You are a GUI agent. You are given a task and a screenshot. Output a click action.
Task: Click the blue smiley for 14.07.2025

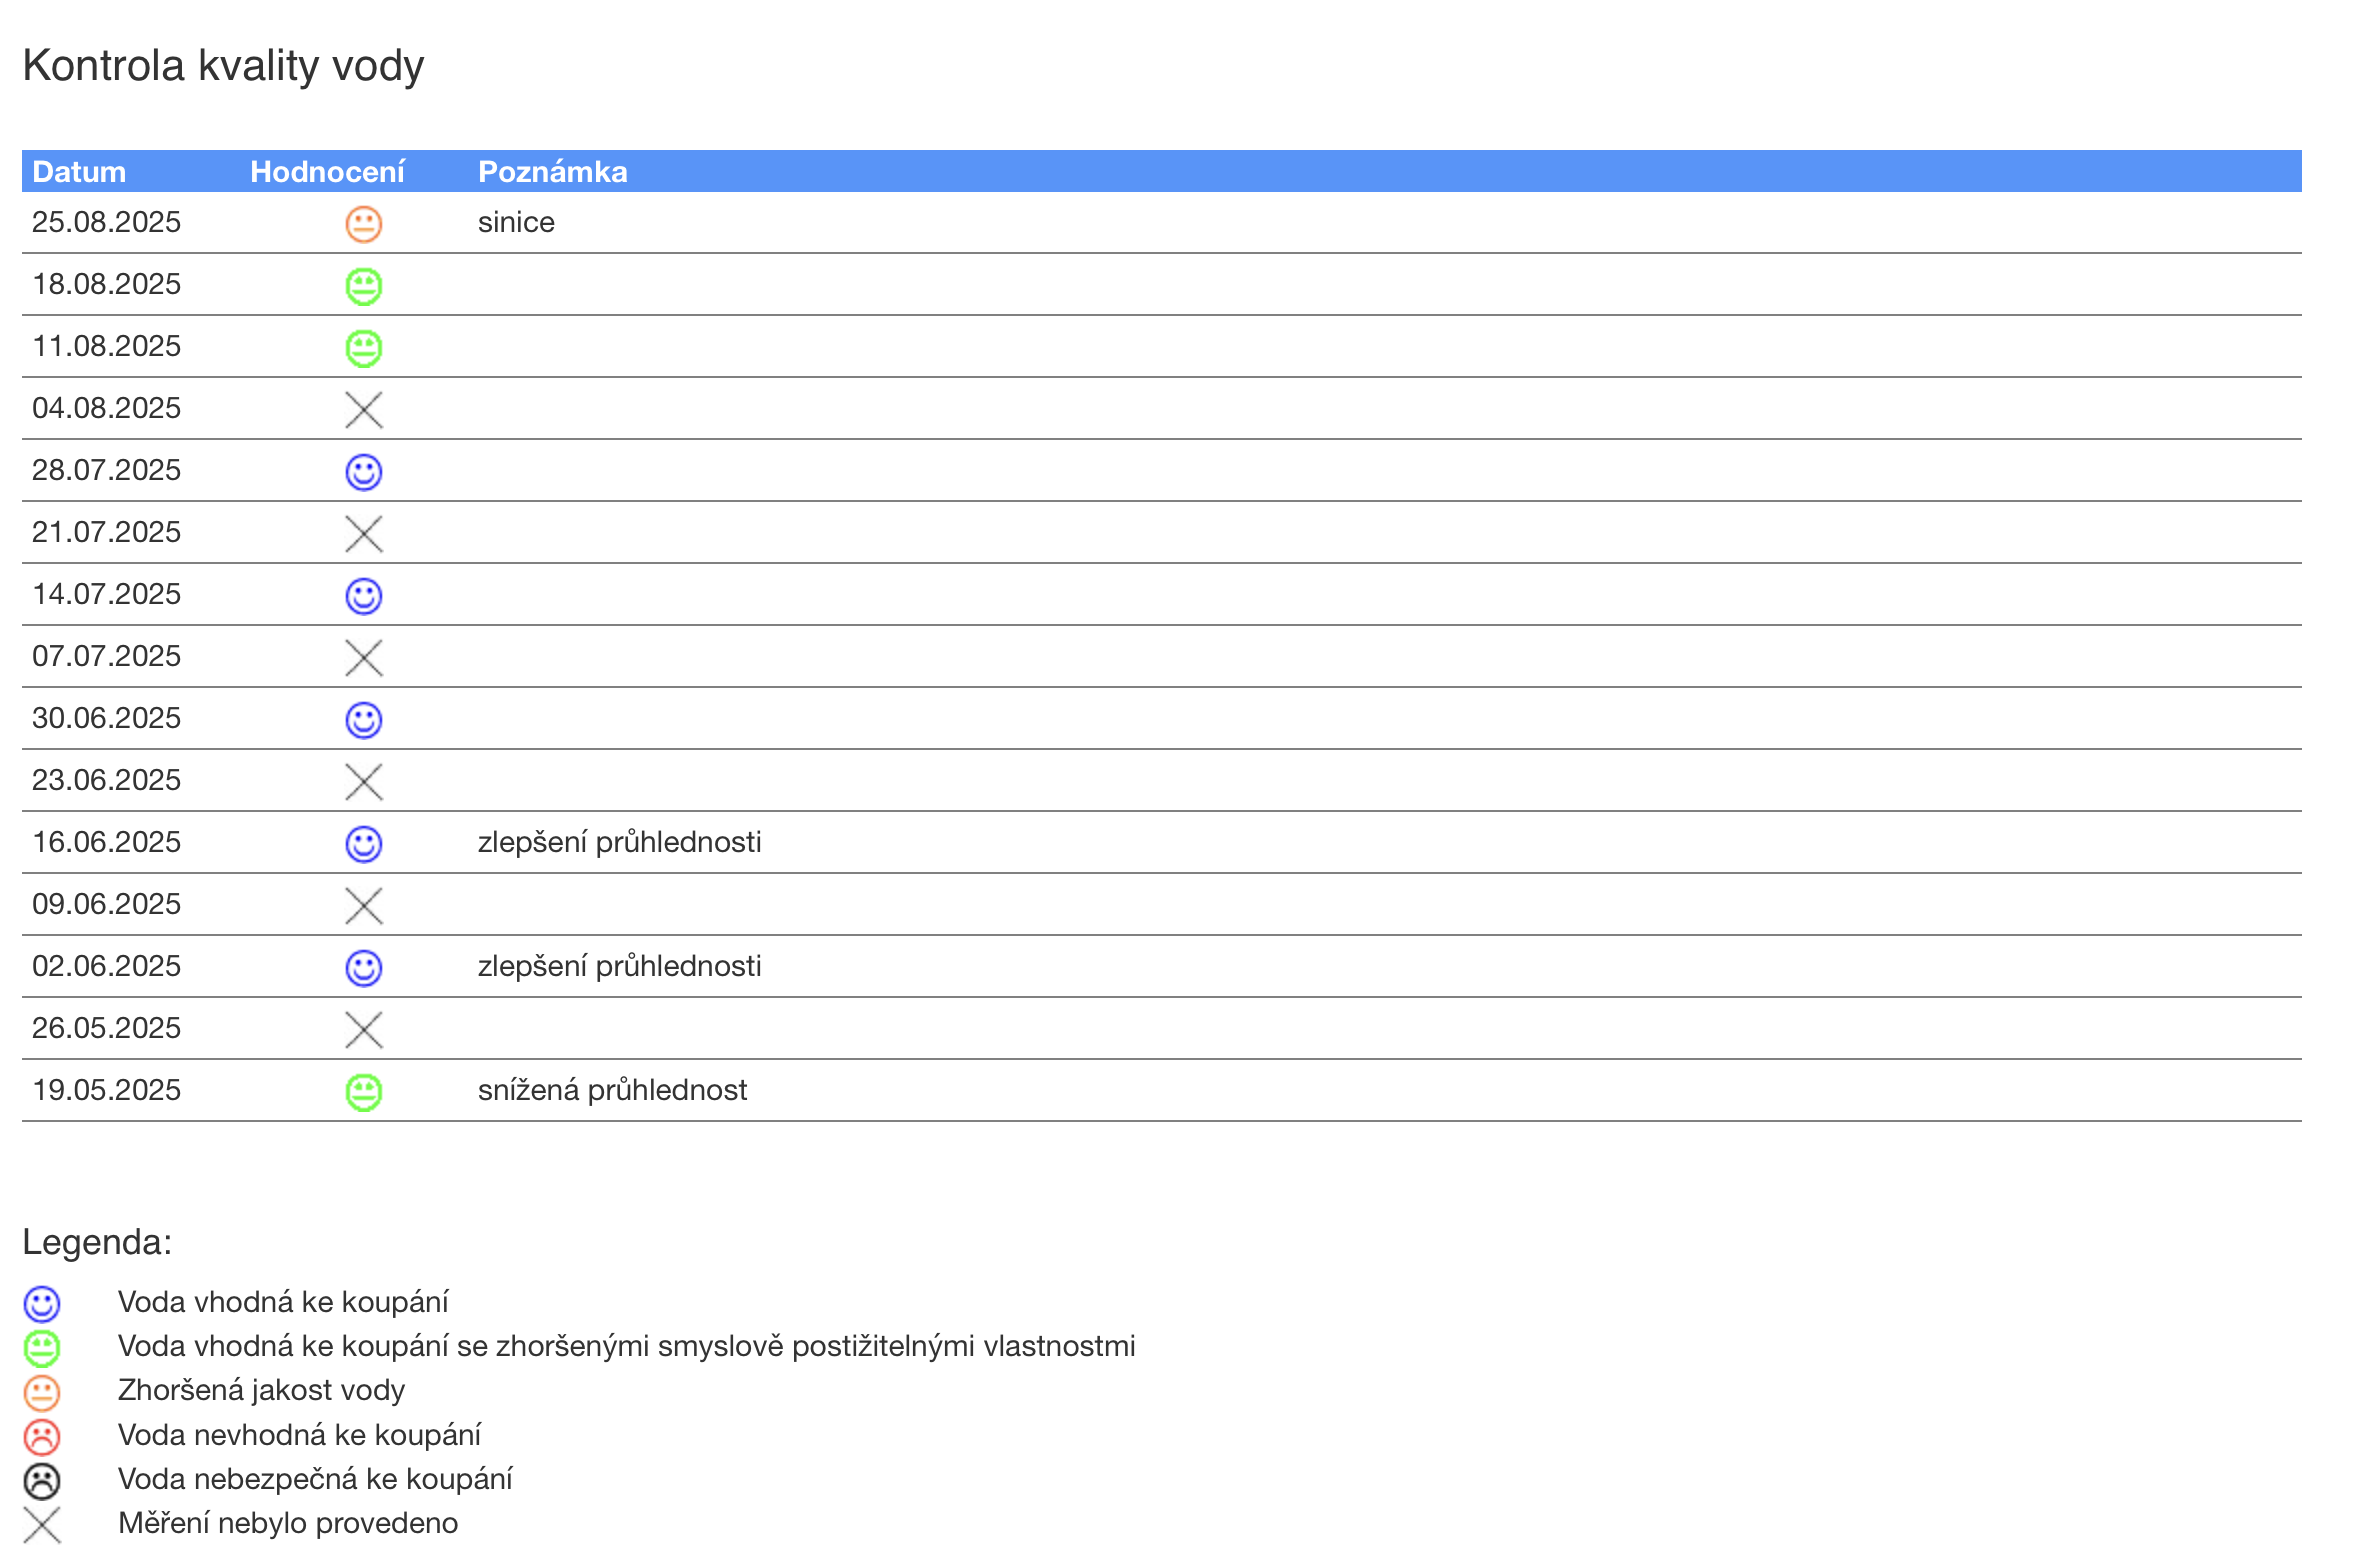click(x=363, y=596)
